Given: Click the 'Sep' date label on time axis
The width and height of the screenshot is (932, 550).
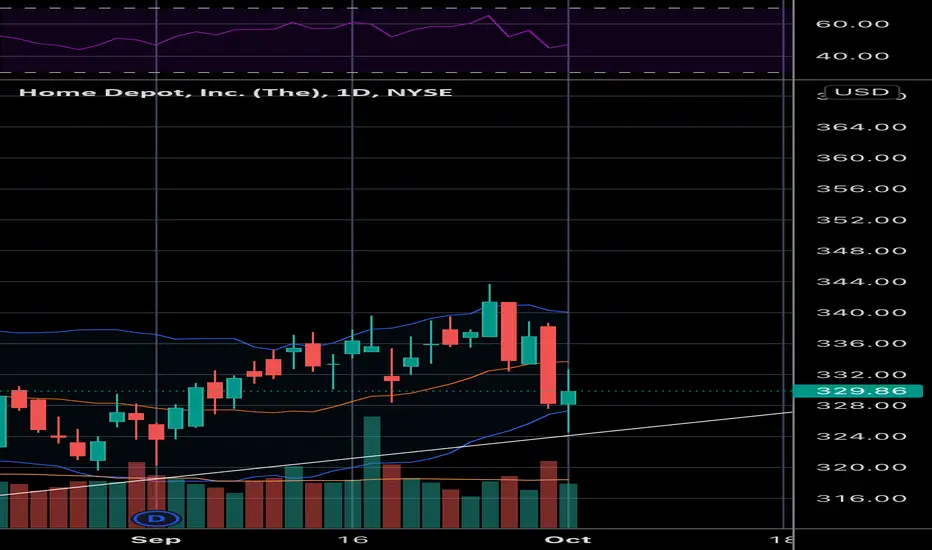Looking at the screenshot, I should (x=156, y=539).
